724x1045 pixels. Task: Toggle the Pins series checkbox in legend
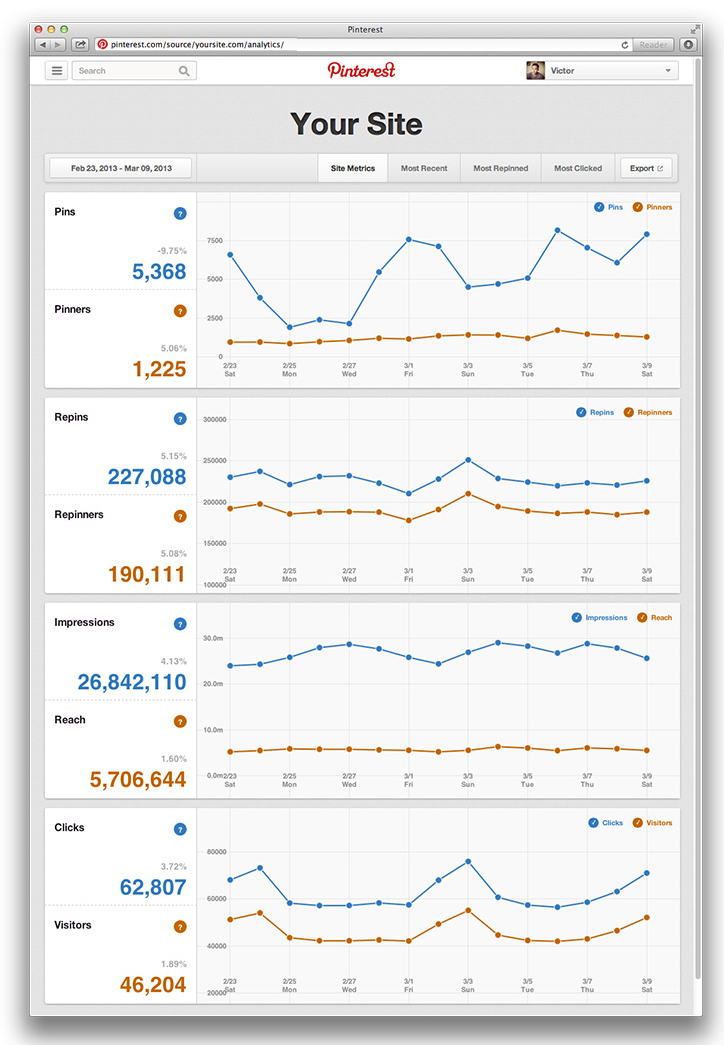coord(599,207)
